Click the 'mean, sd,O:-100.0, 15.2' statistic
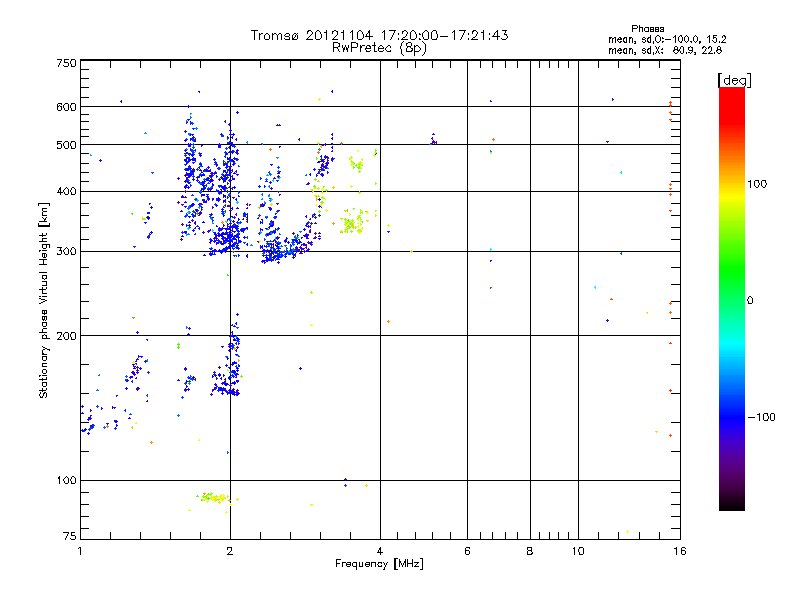Viewport: 800px width, 600px height. [667, 39]
